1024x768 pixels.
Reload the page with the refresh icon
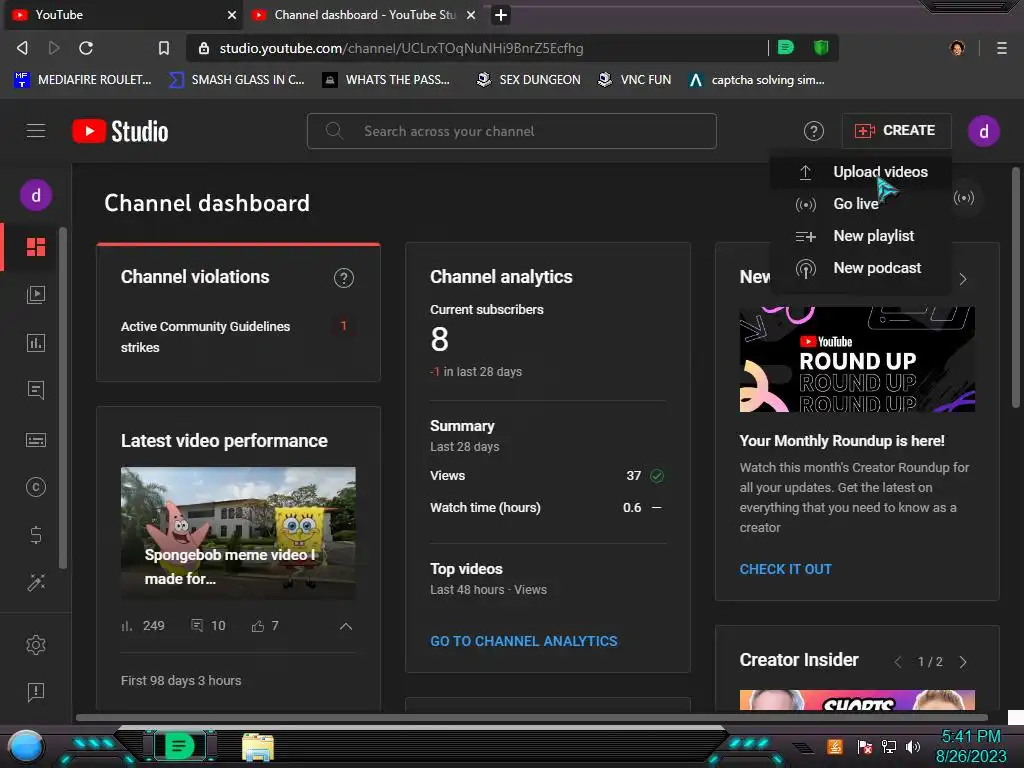86,48
